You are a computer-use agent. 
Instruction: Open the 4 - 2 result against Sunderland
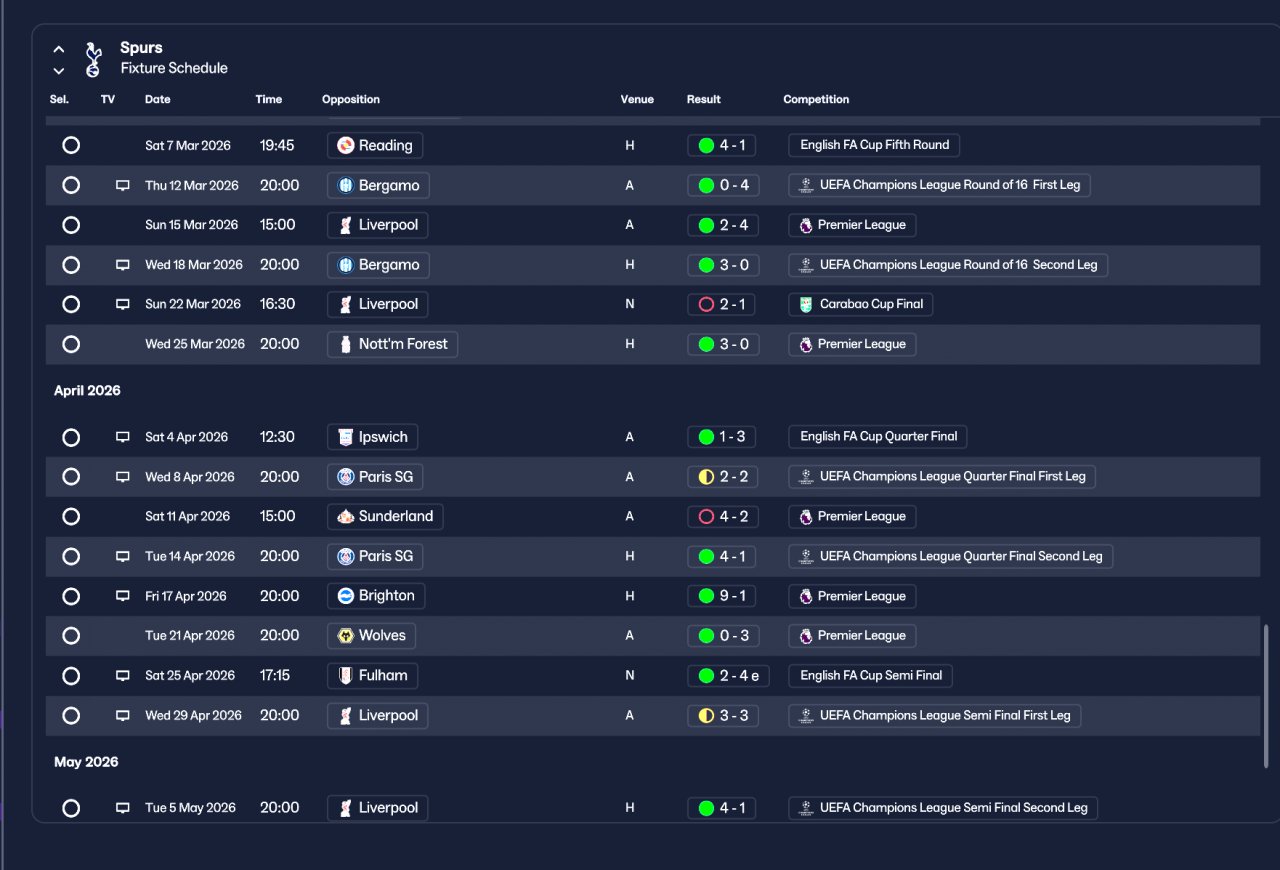tap(722, 517)
